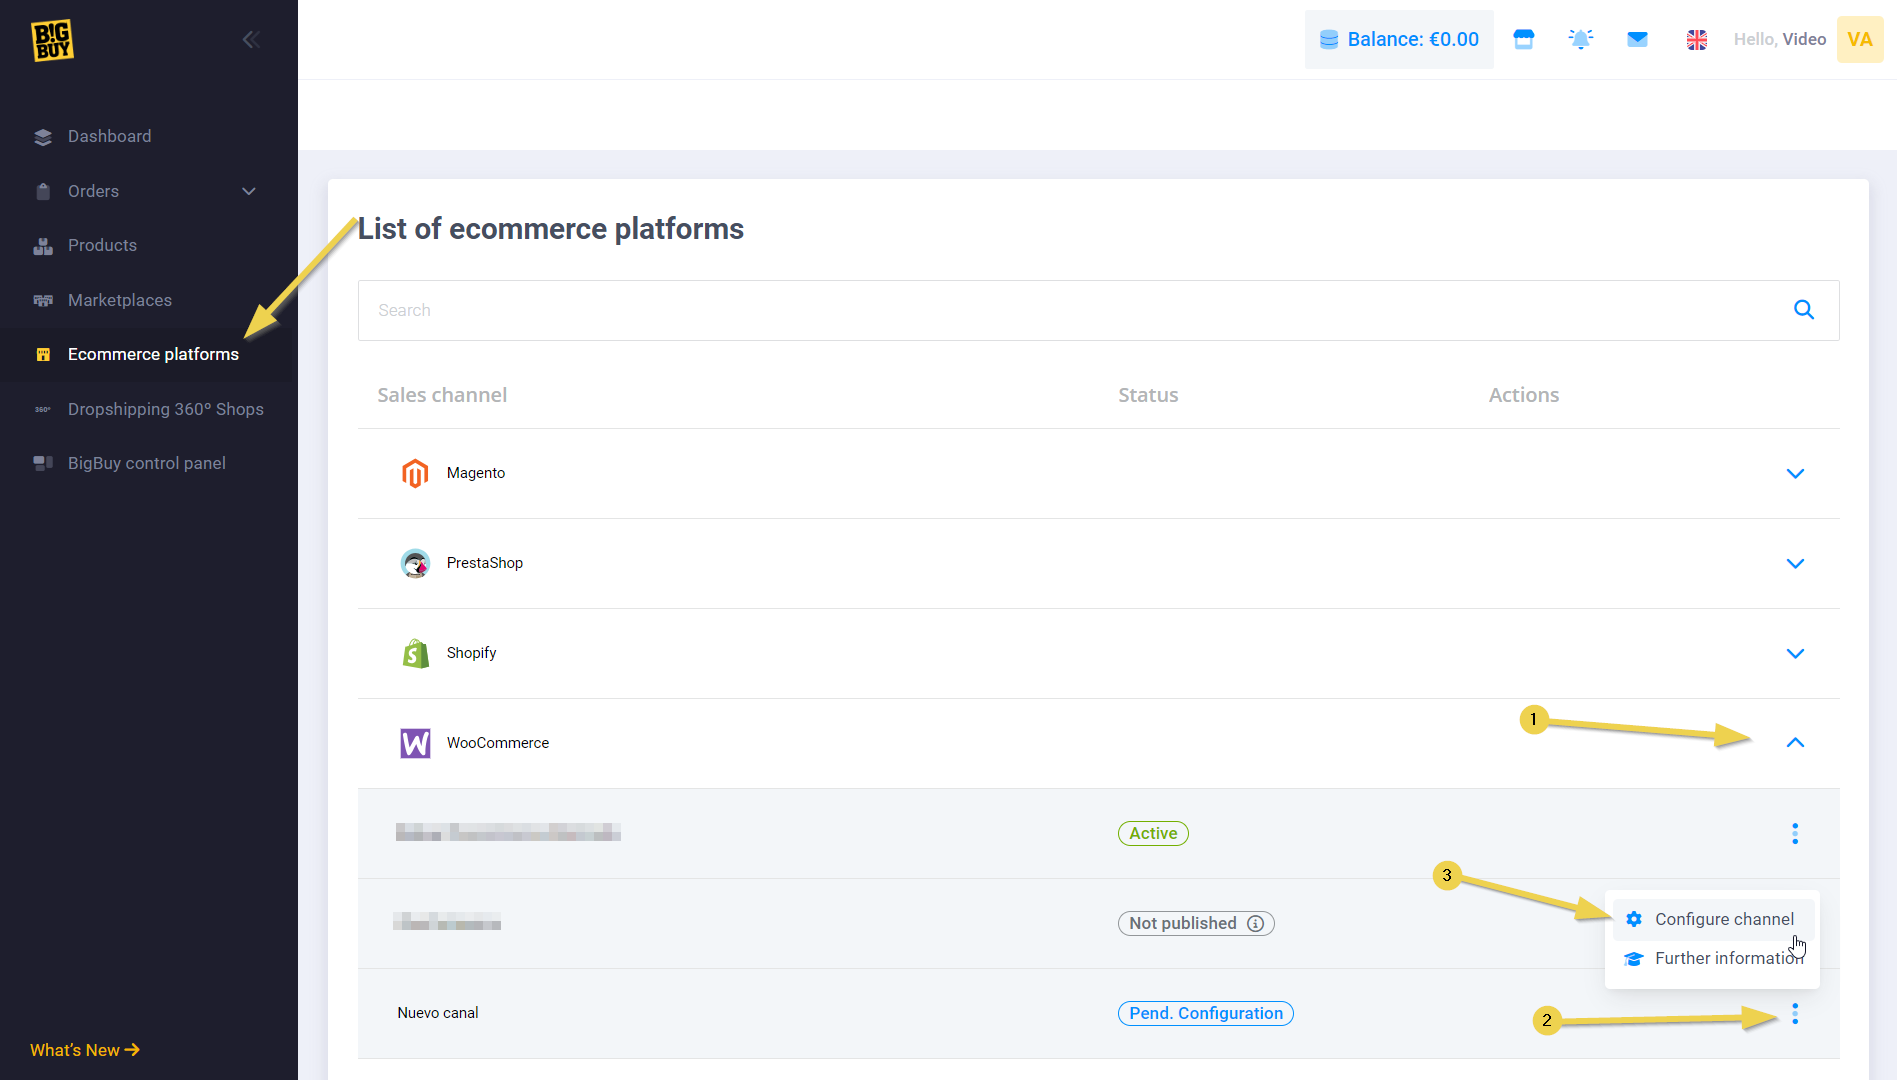
Task: Select Configure channel from popup menu
Action: tap(1723, 919)
